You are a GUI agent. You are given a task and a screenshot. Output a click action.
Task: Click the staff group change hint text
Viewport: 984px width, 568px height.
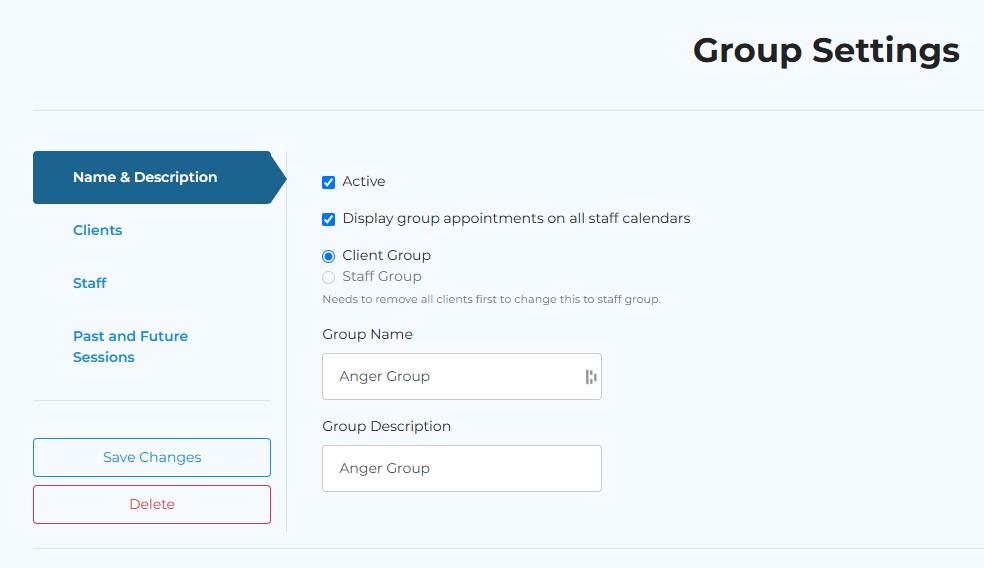pos(491,299)
